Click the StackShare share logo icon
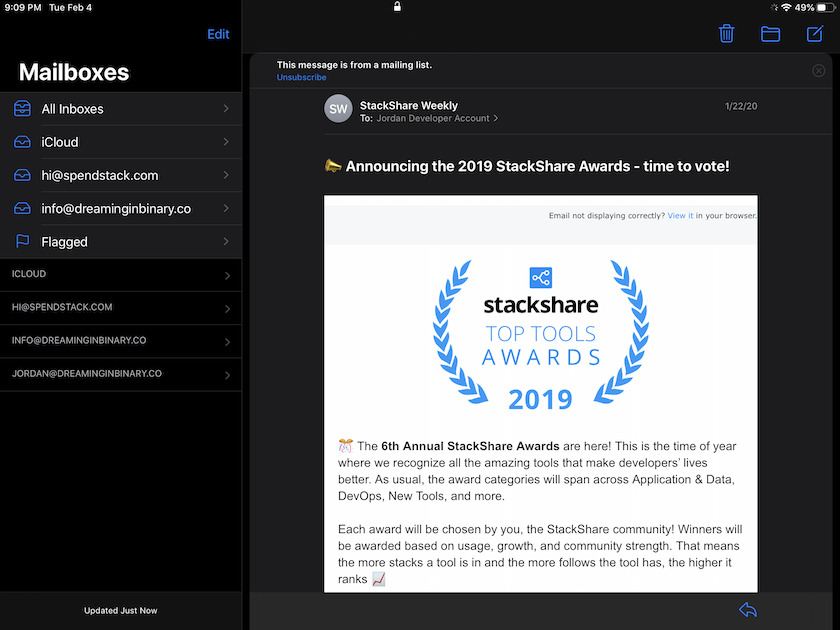The image size is (840, 630). 541,278
